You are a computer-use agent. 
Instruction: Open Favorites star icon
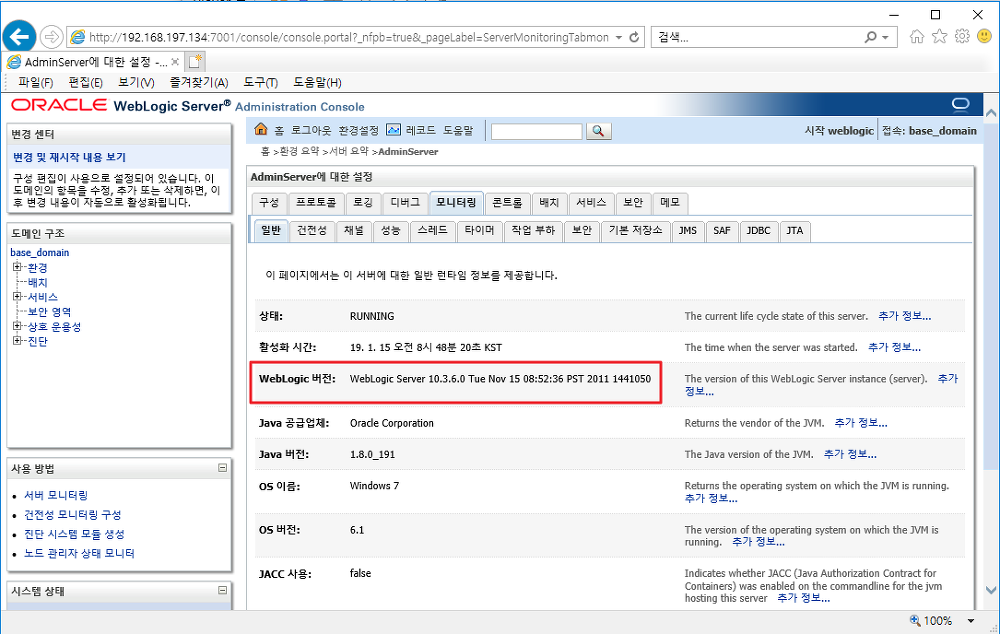pyautogui.click(x=939, y=36)
